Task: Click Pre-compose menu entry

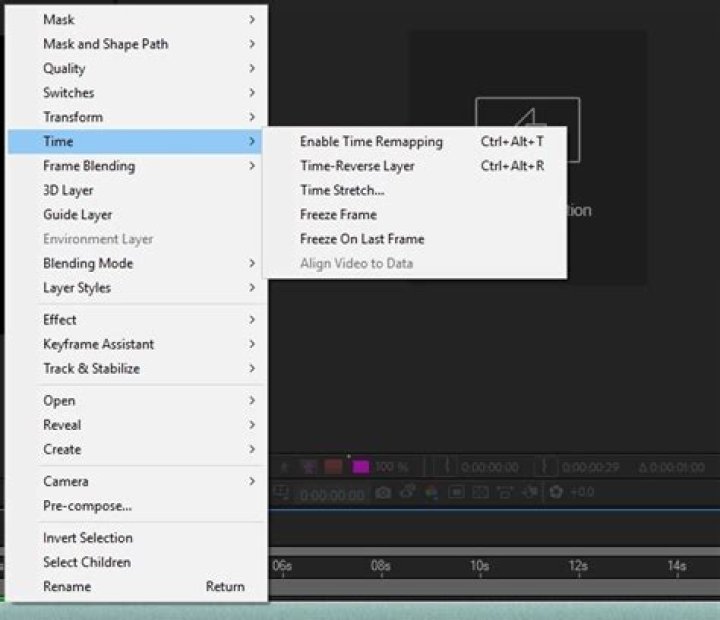Action: point(87,506)
